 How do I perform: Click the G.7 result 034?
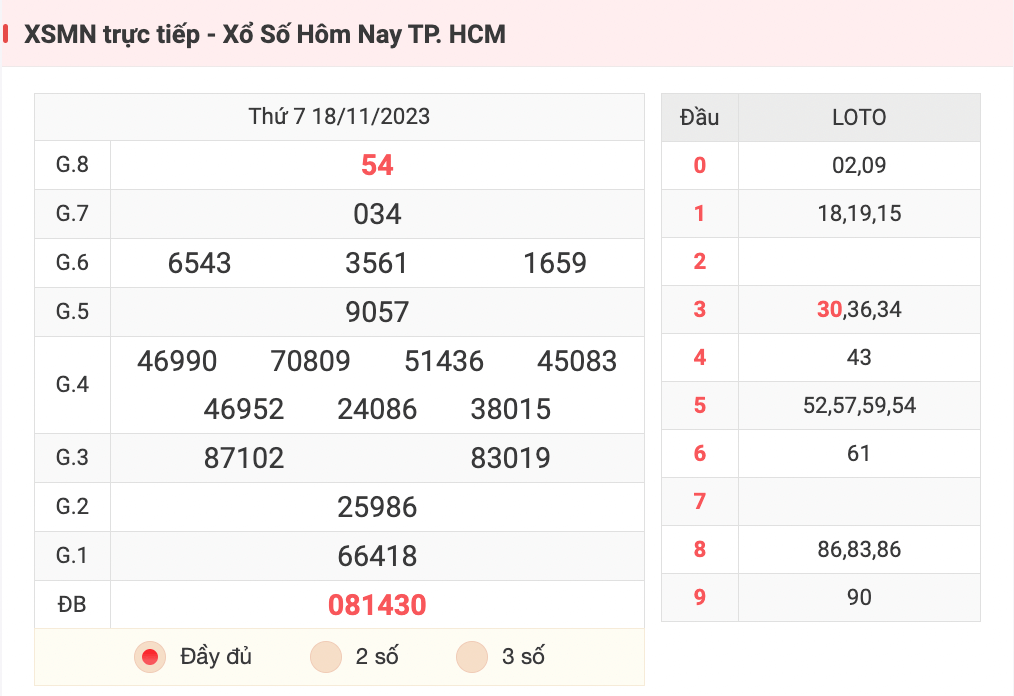(377, 214)
